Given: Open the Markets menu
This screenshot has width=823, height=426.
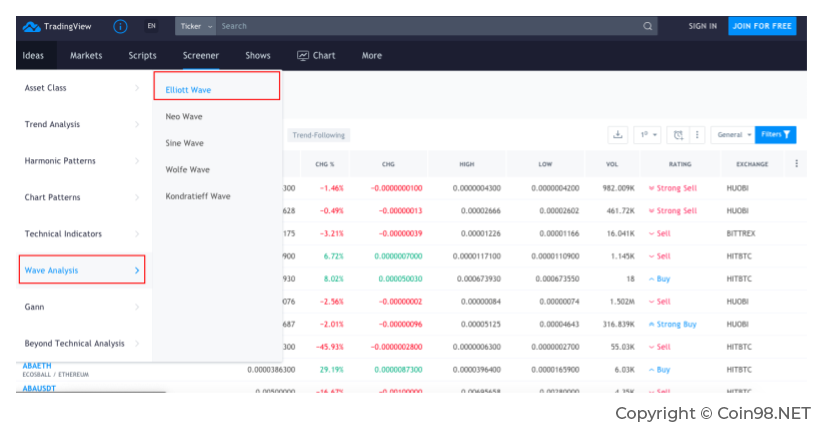Looking at the screenshot, I should (x=86, y=56).
